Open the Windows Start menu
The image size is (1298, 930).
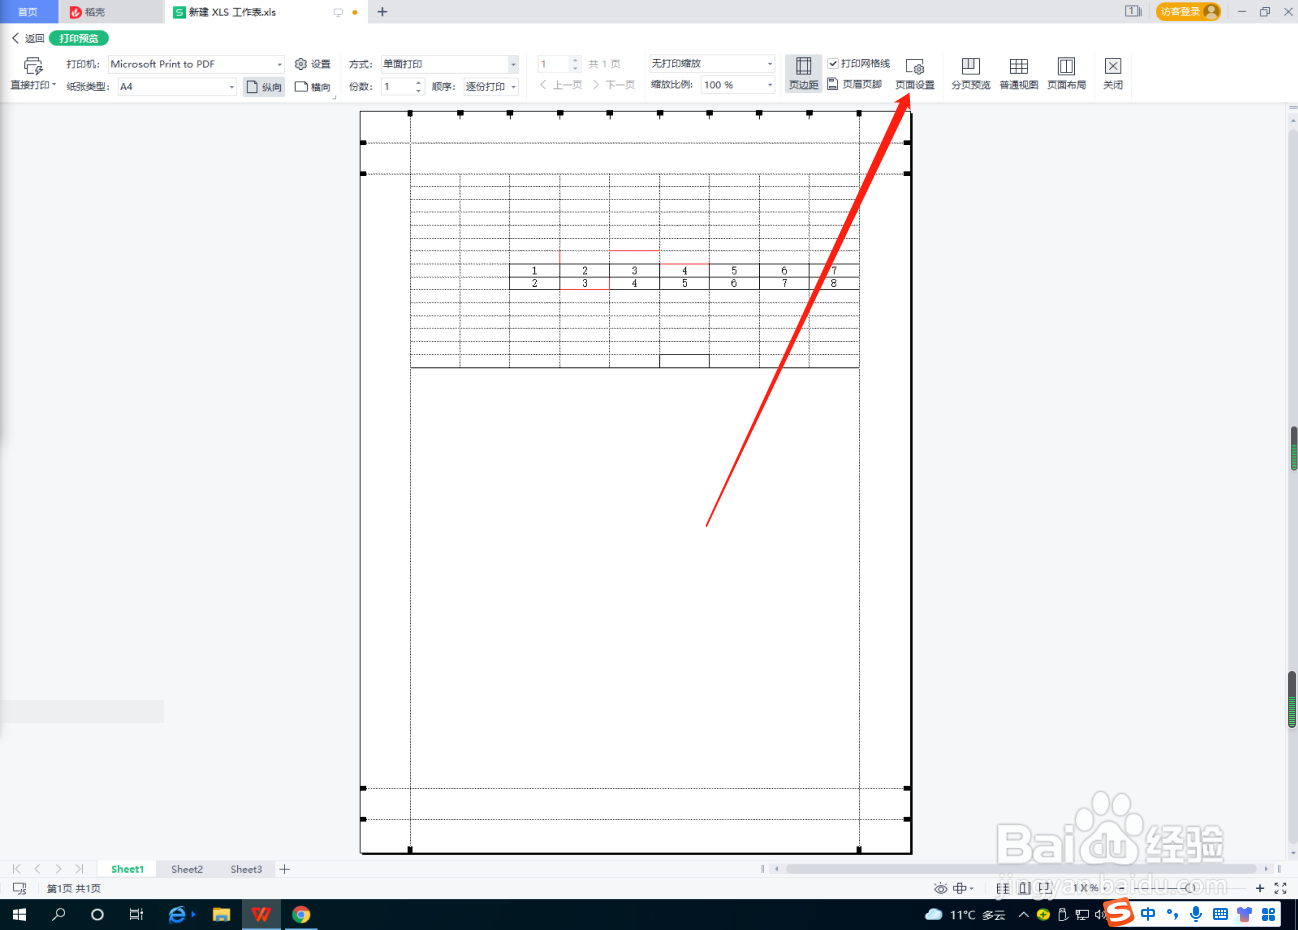pyautogui.click(x=19, y=914)
